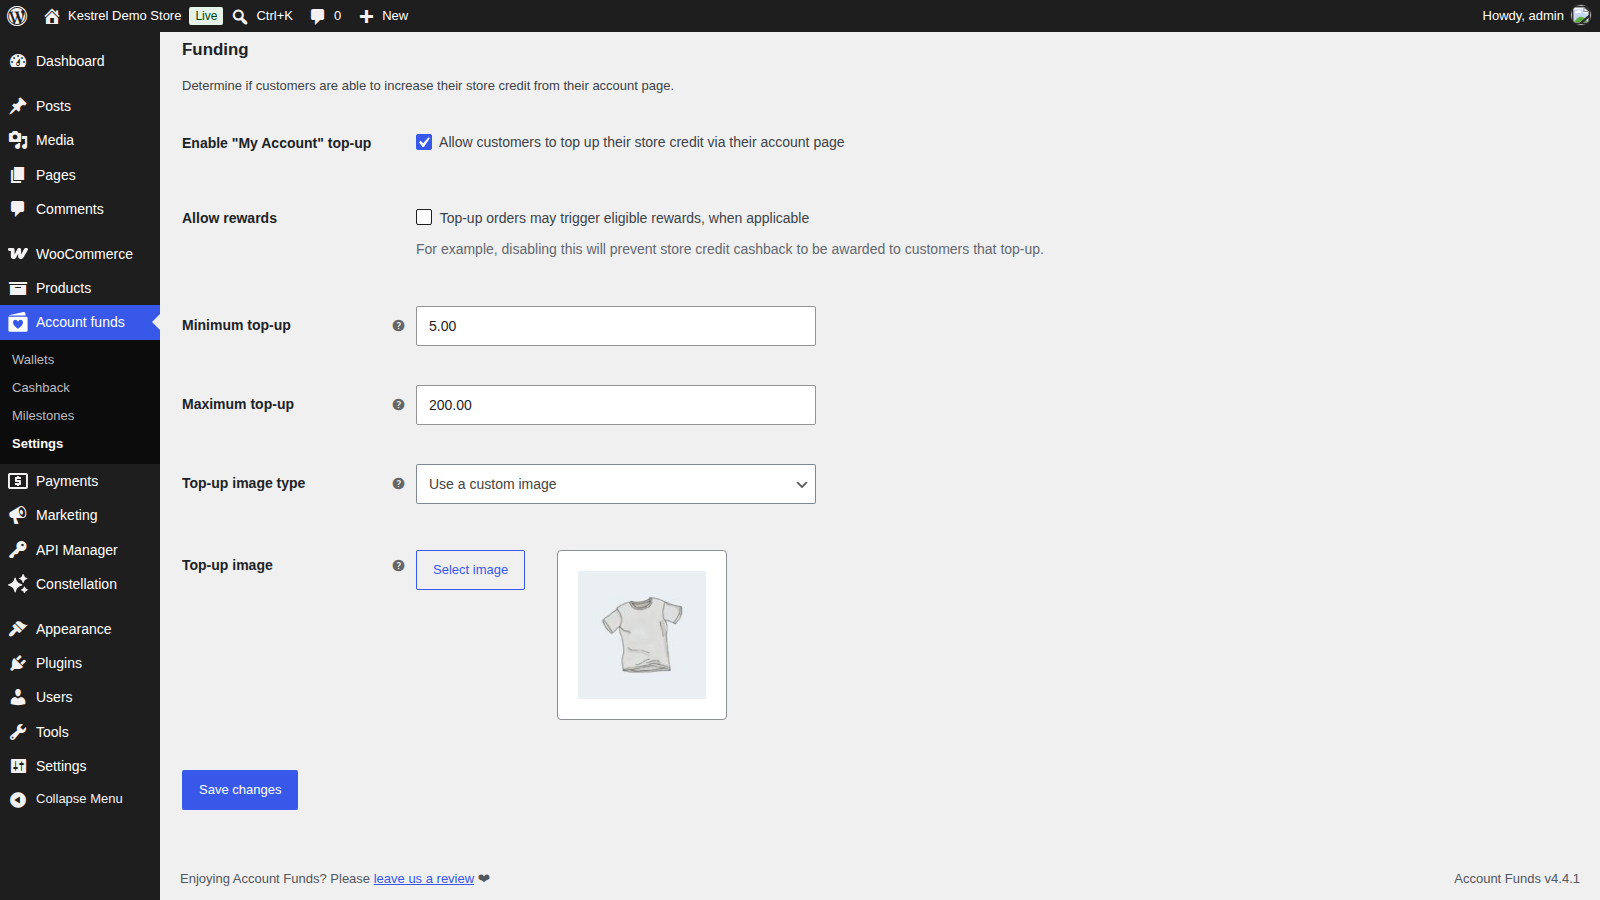Click the help icon beside Minimum top-up

click(398, 326)
